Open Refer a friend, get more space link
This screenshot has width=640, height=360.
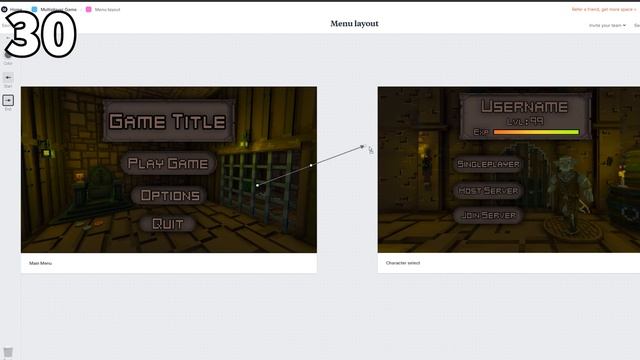tap(604, 9)
